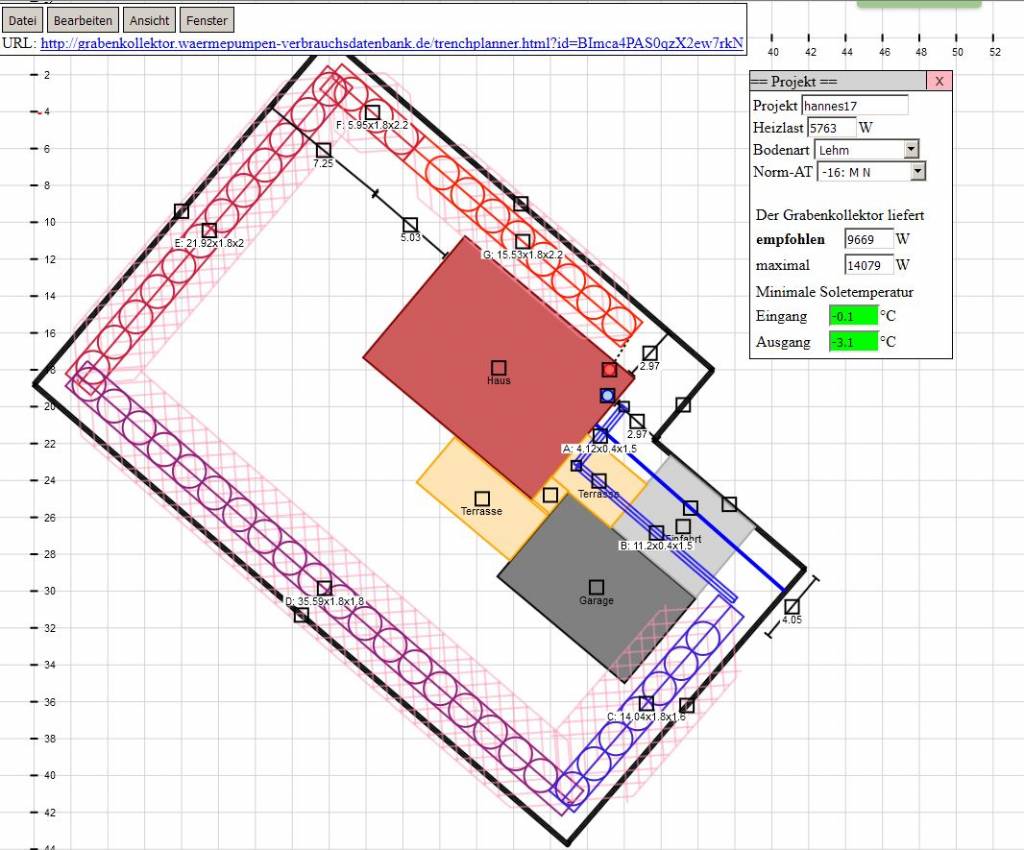The height and width of the screenshot is (850, 1024).
Task: Click trench C handle labeled 14.04x1.8x1.6
Action: tap(647, 704)
